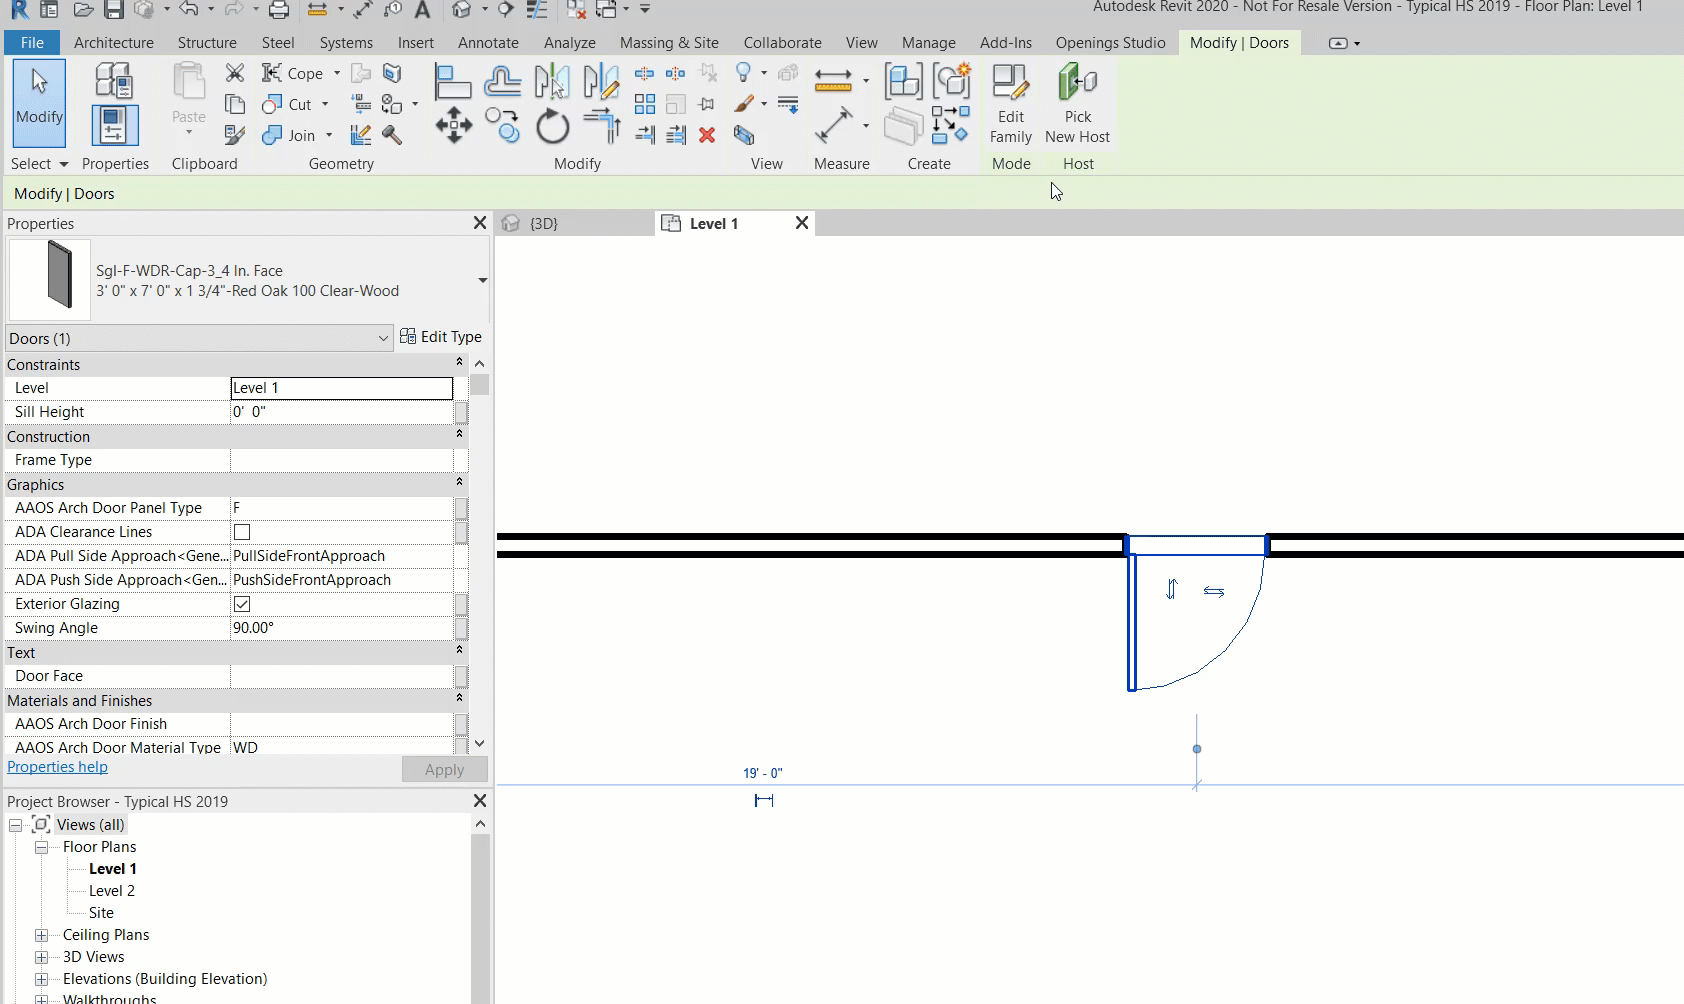1684x1004 pixels.
Task: Select the Join geometry tool
Action: click(288, 135)
